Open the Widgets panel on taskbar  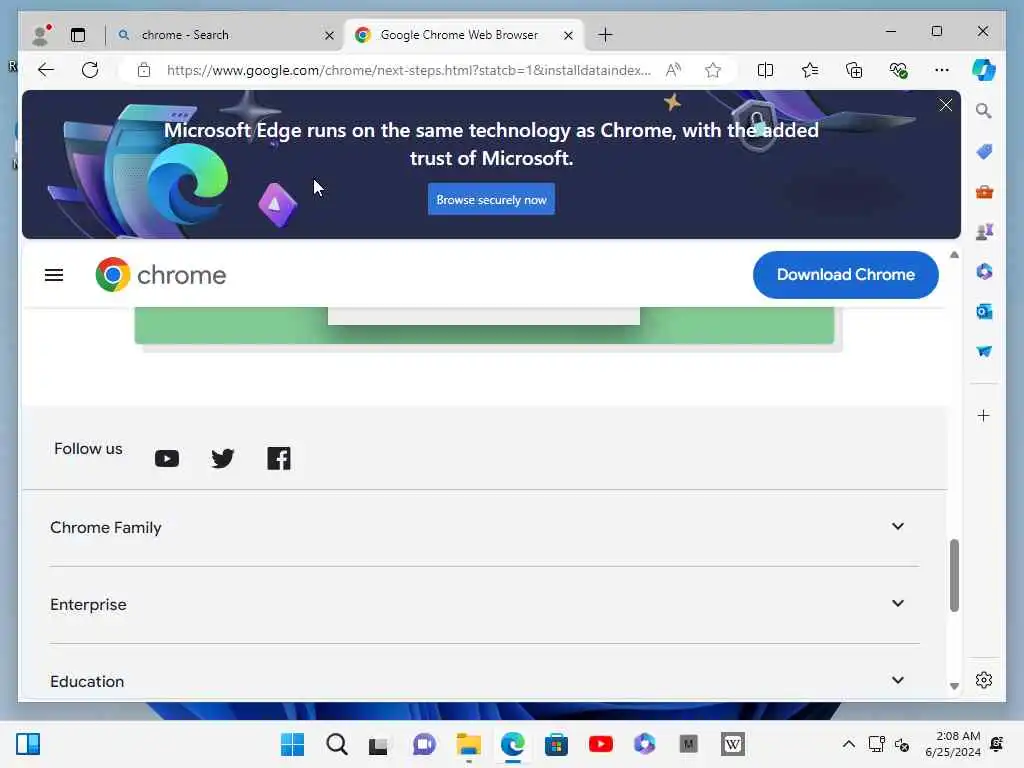(28, 744)
